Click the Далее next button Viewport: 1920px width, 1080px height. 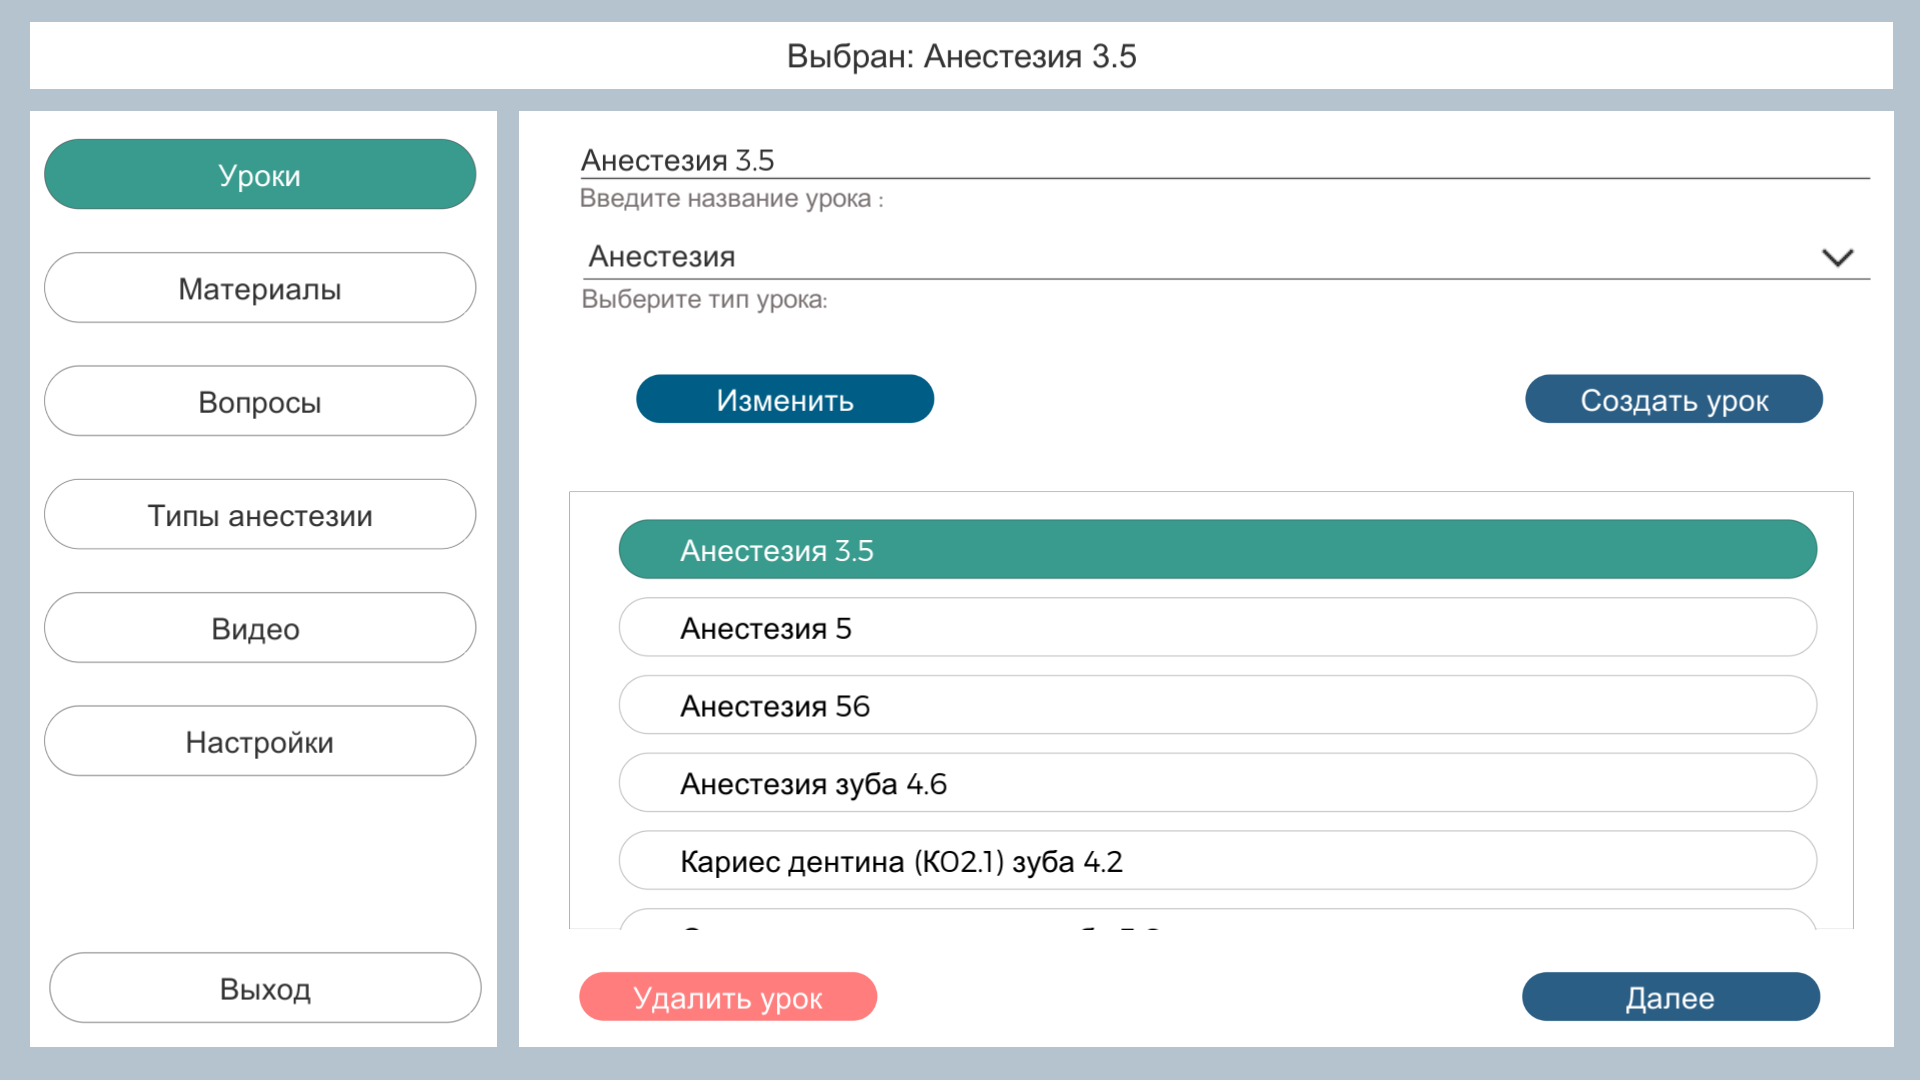[1670, 997]
